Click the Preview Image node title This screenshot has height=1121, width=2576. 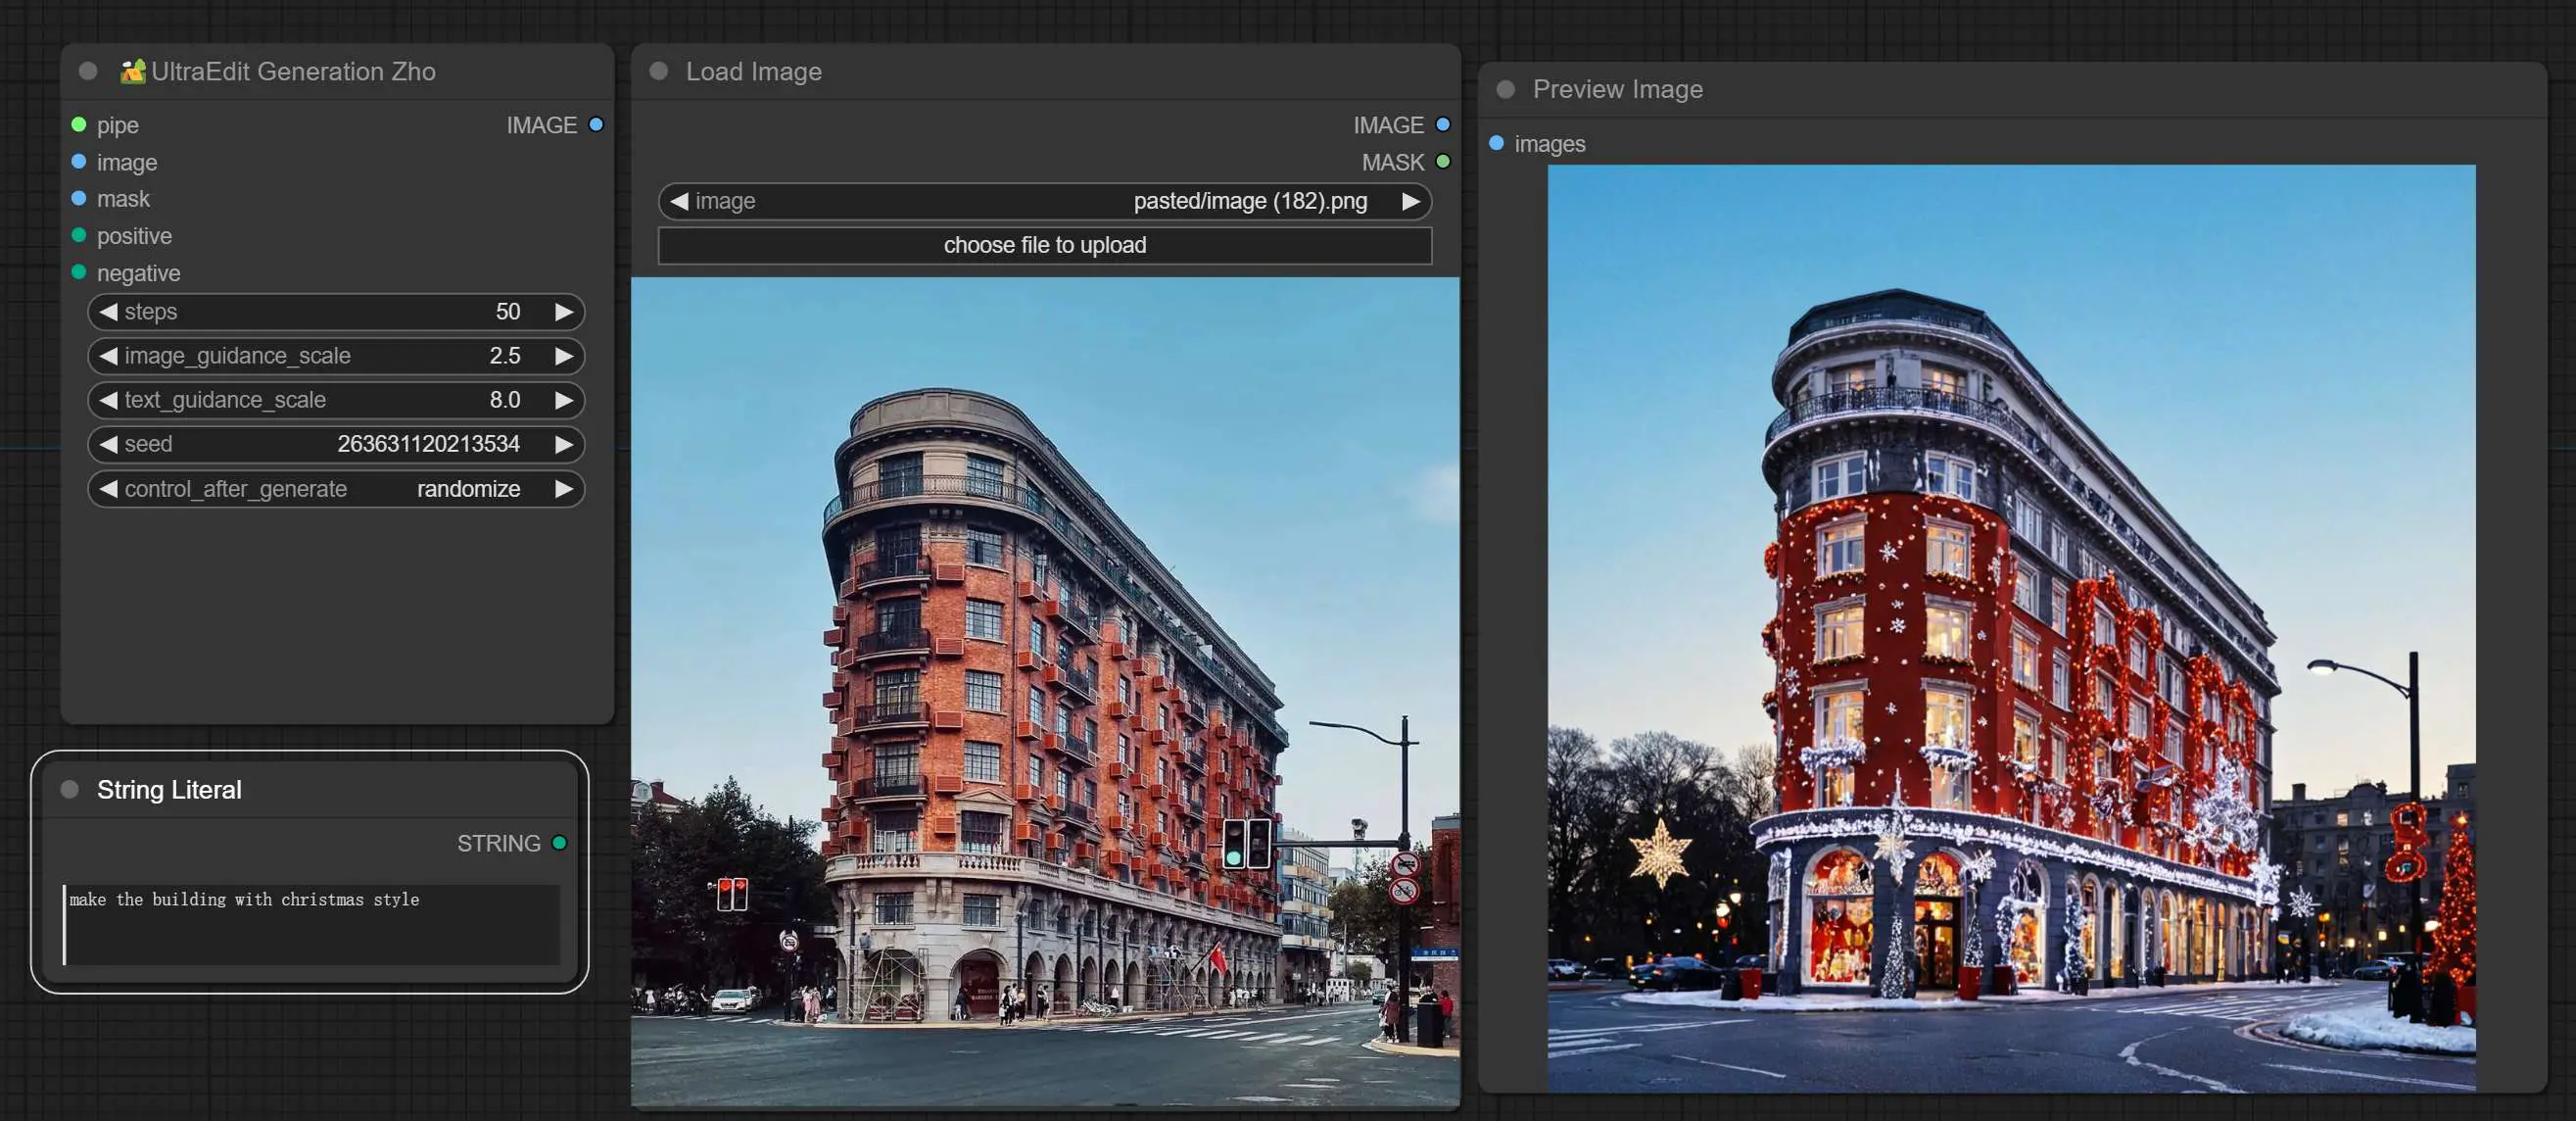1617,89
